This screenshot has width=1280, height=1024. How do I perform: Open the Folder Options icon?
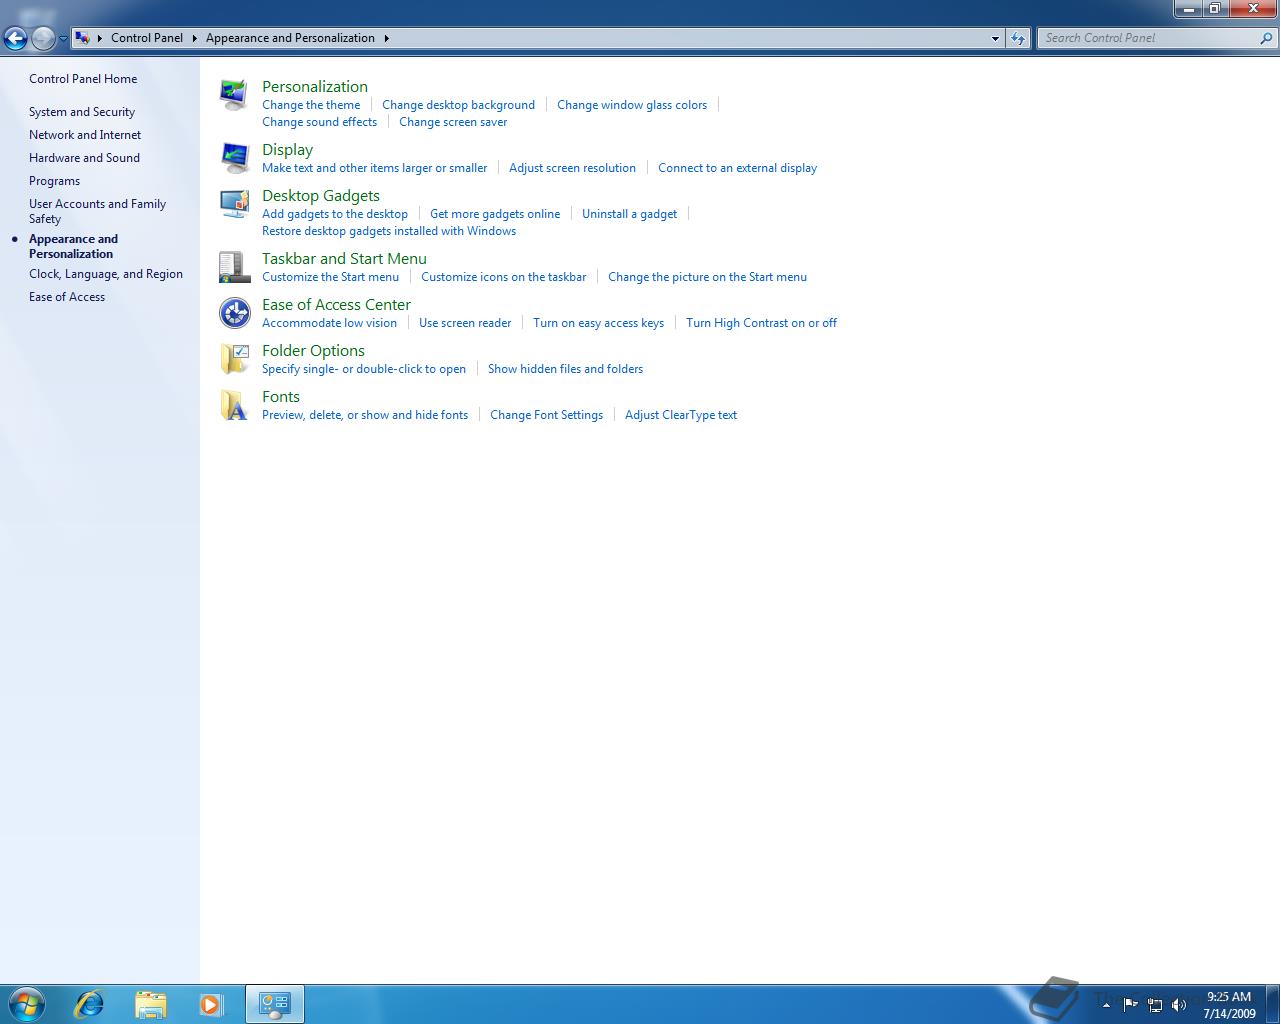pos(234,359)
